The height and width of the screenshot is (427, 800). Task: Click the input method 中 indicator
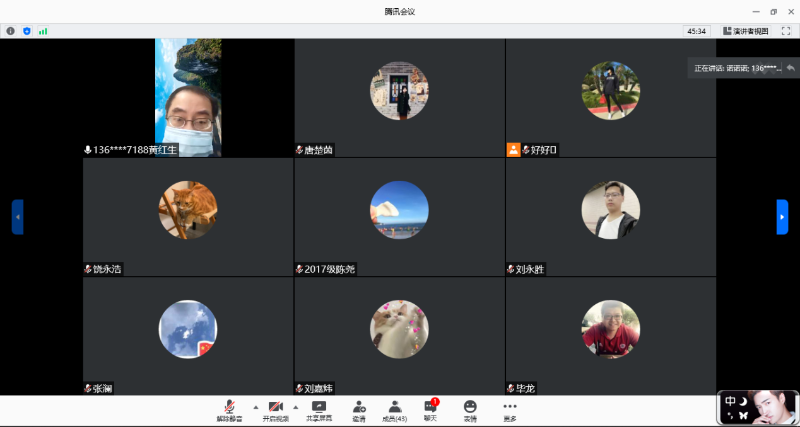pos(730,401)
